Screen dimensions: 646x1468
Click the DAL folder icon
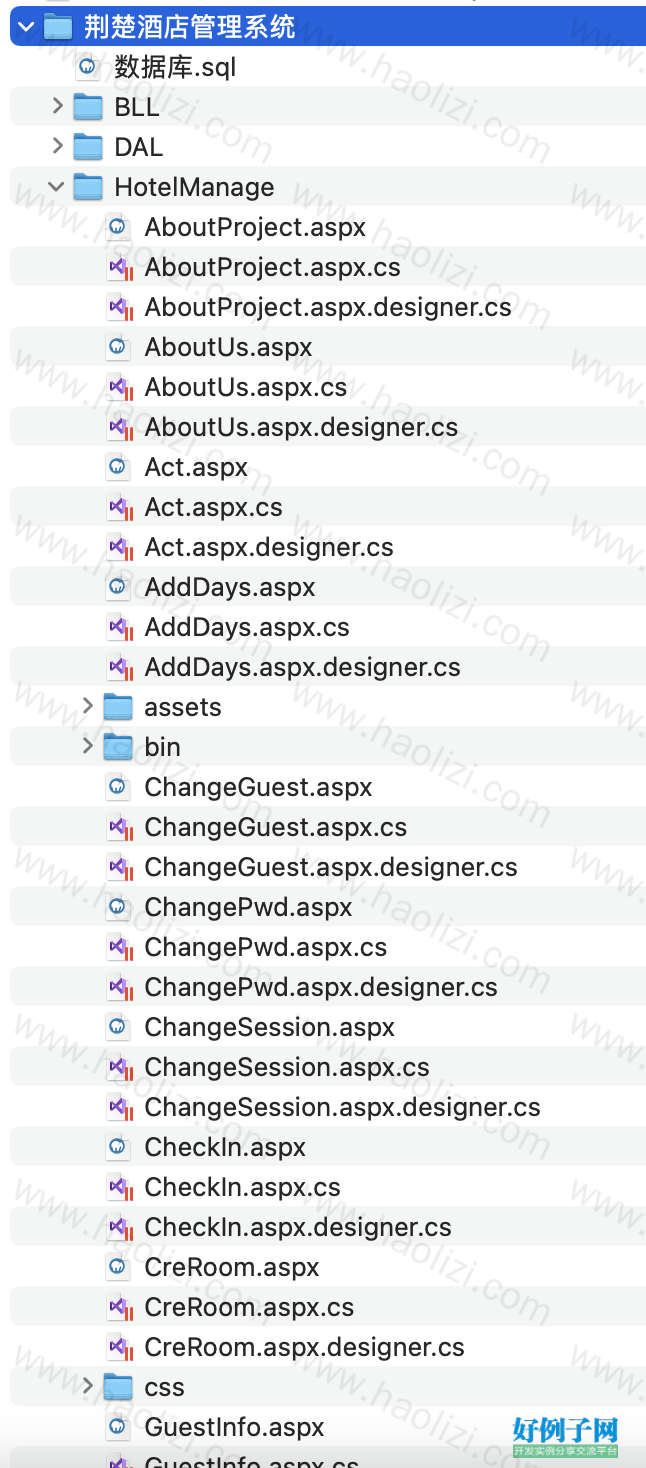[88, 147]
